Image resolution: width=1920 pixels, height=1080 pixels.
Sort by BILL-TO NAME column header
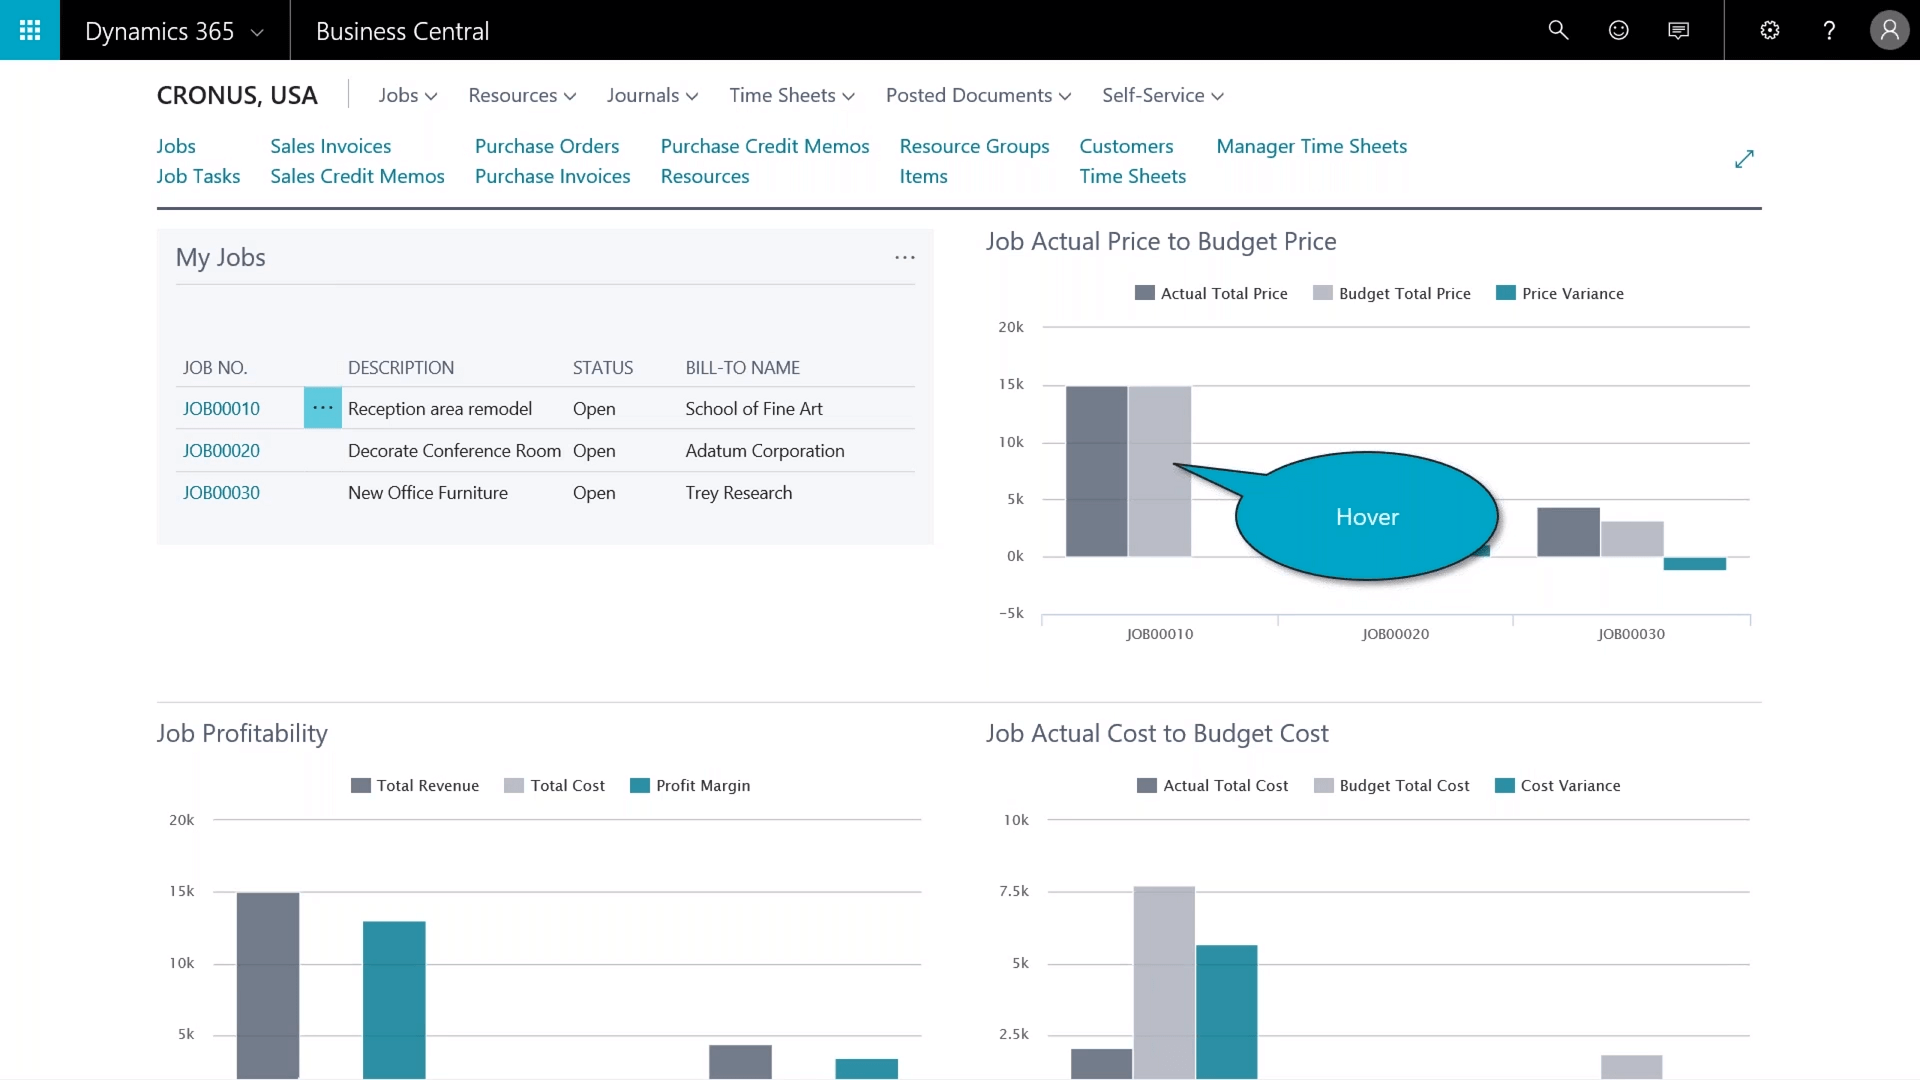point(742,367)
